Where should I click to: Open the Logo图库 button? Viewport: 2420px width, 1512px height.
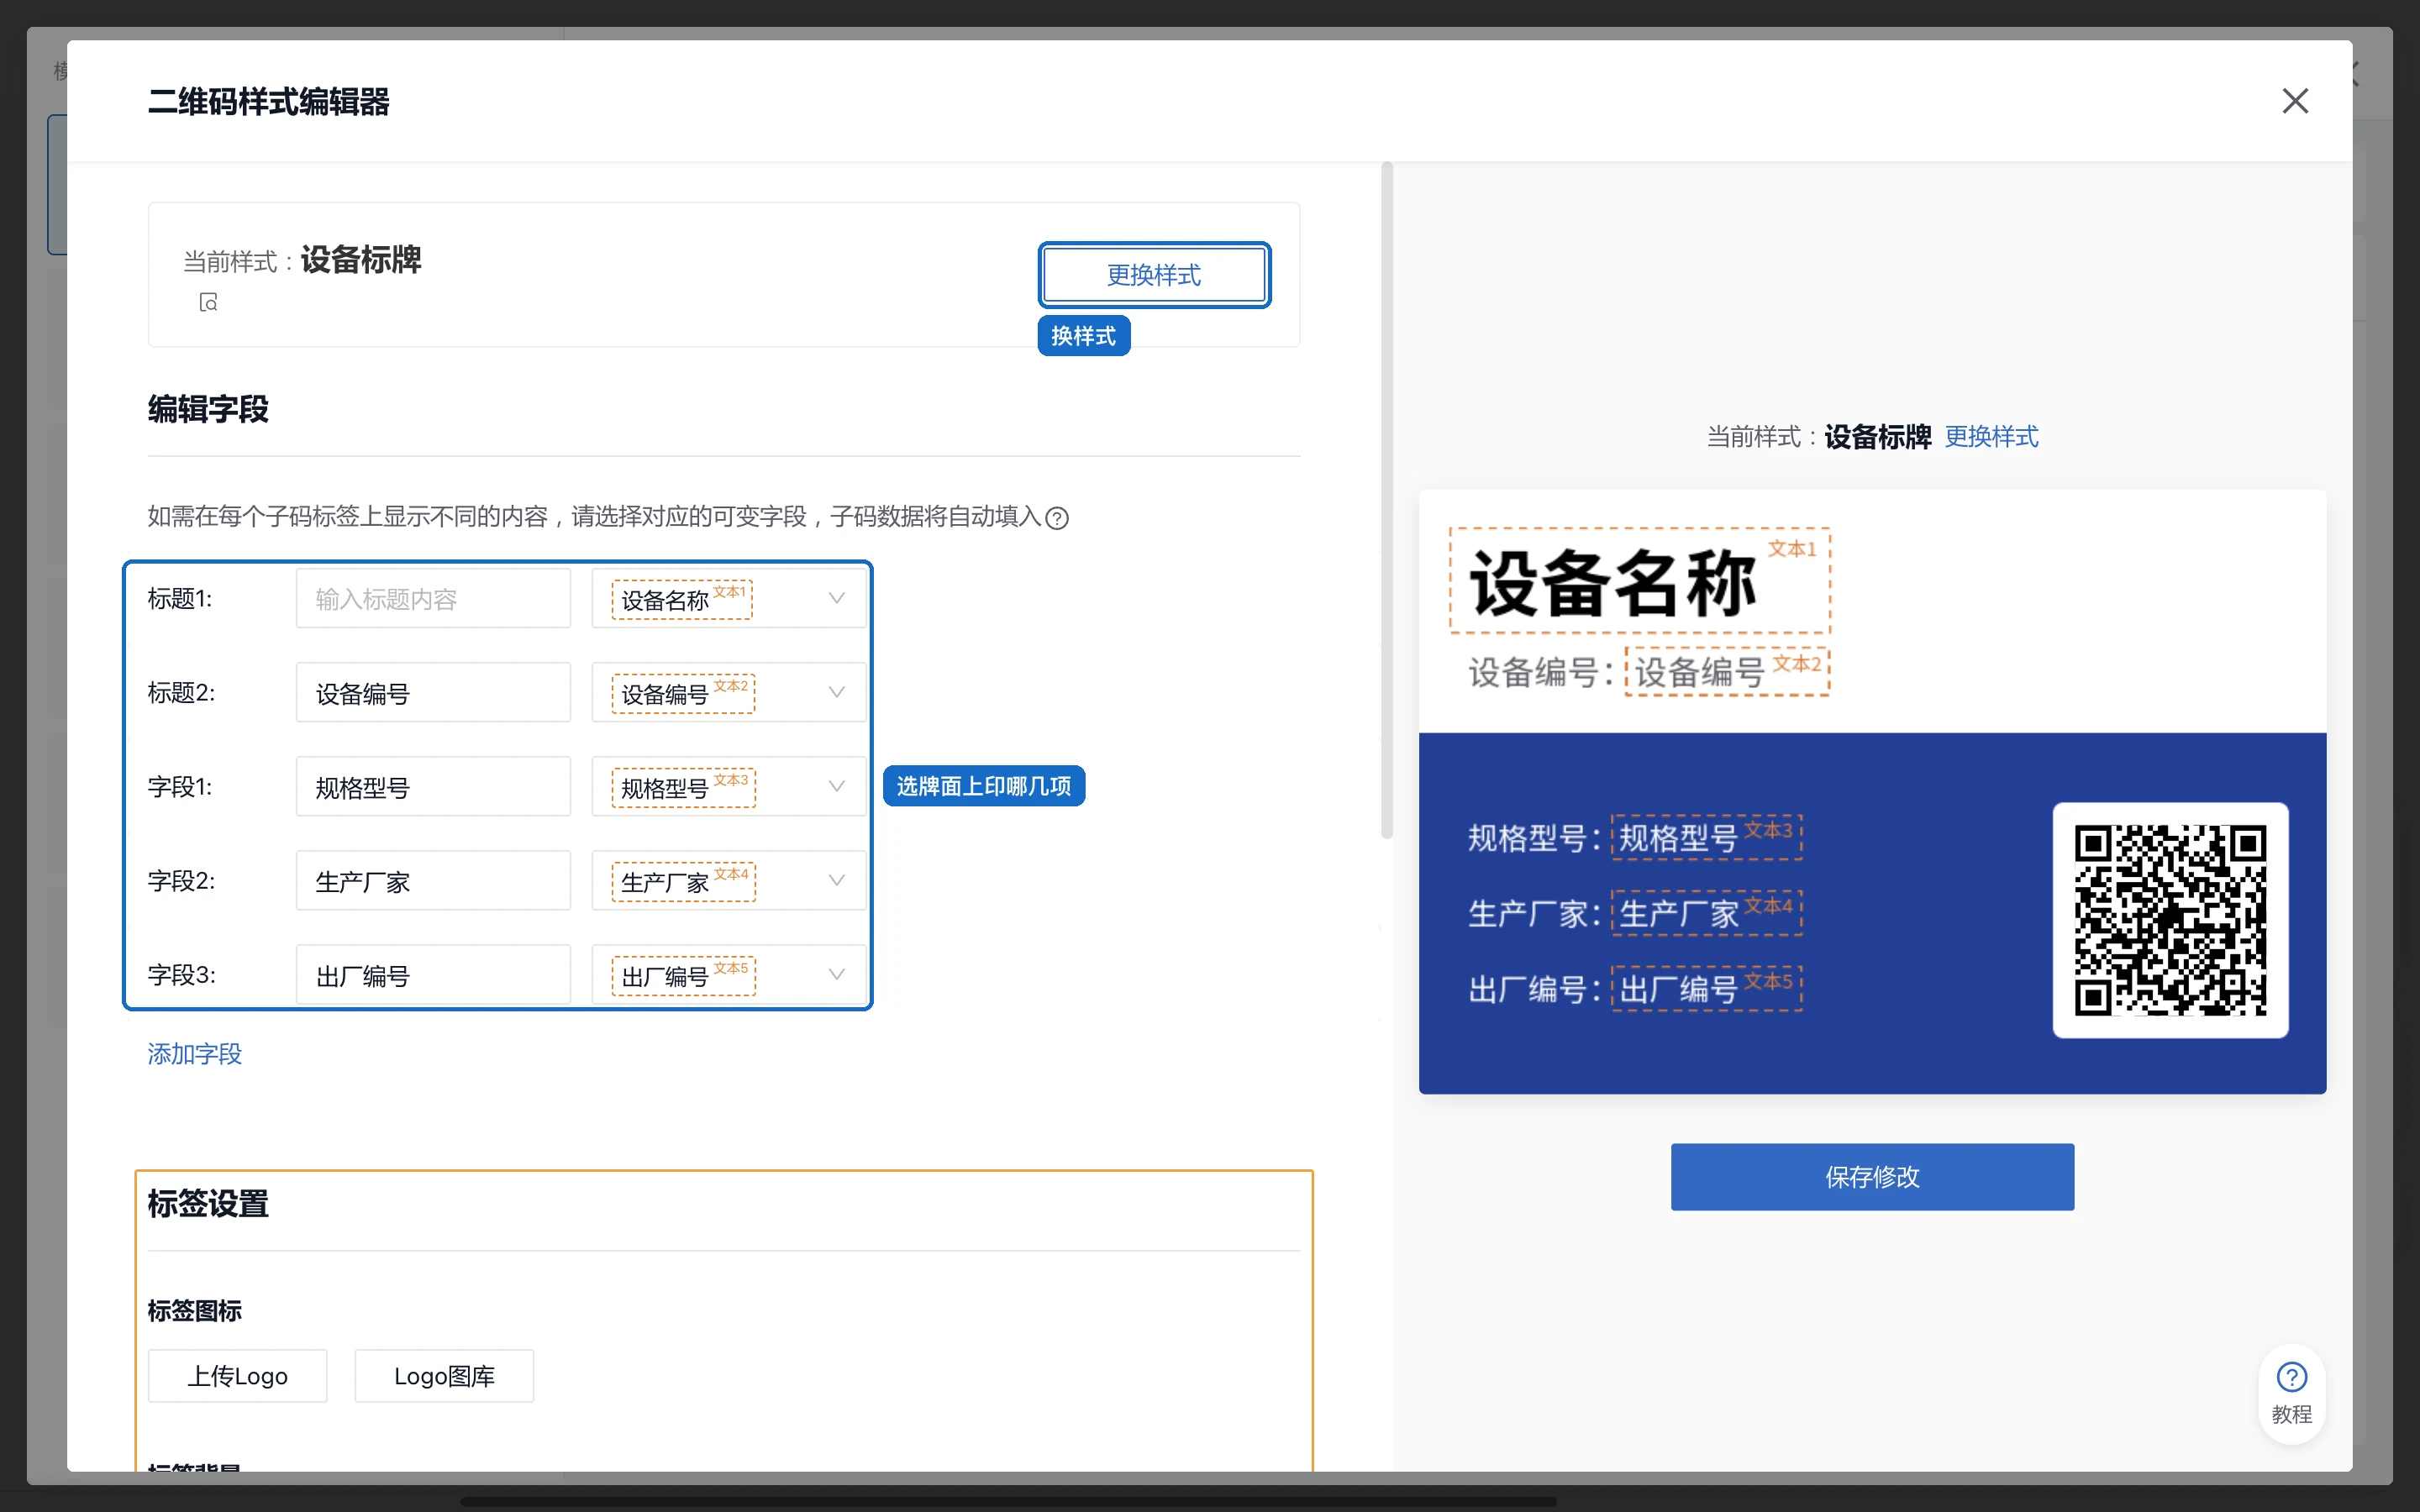pyautogui.click(x=444, y=1376)
